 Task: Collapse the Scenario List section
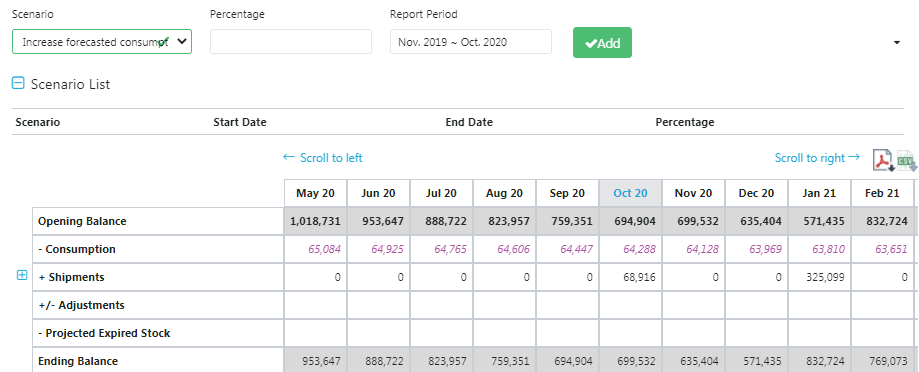pos(18,84)
